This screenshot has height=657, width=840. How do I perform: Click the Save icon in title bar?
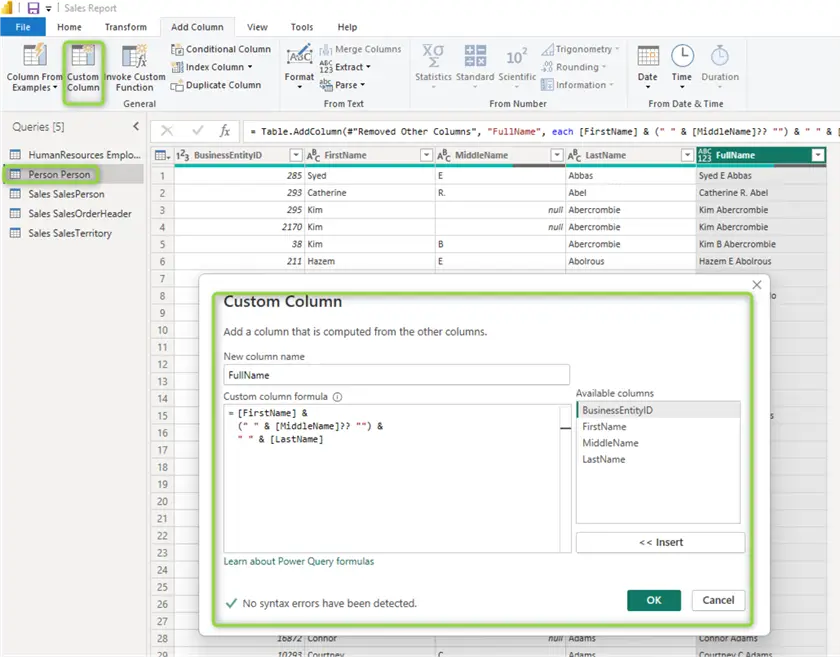click(x=33, y=8)
